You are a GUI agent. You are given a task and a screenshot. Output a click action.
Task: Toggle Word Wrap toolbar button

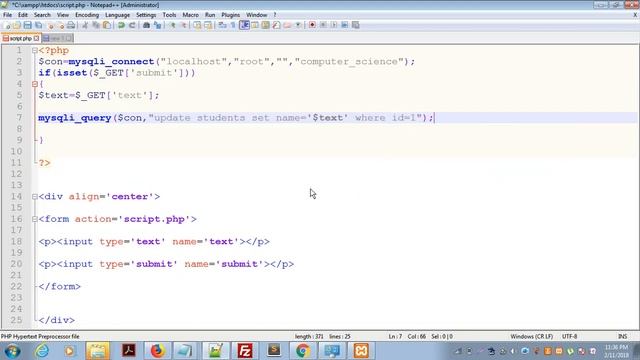222,25
